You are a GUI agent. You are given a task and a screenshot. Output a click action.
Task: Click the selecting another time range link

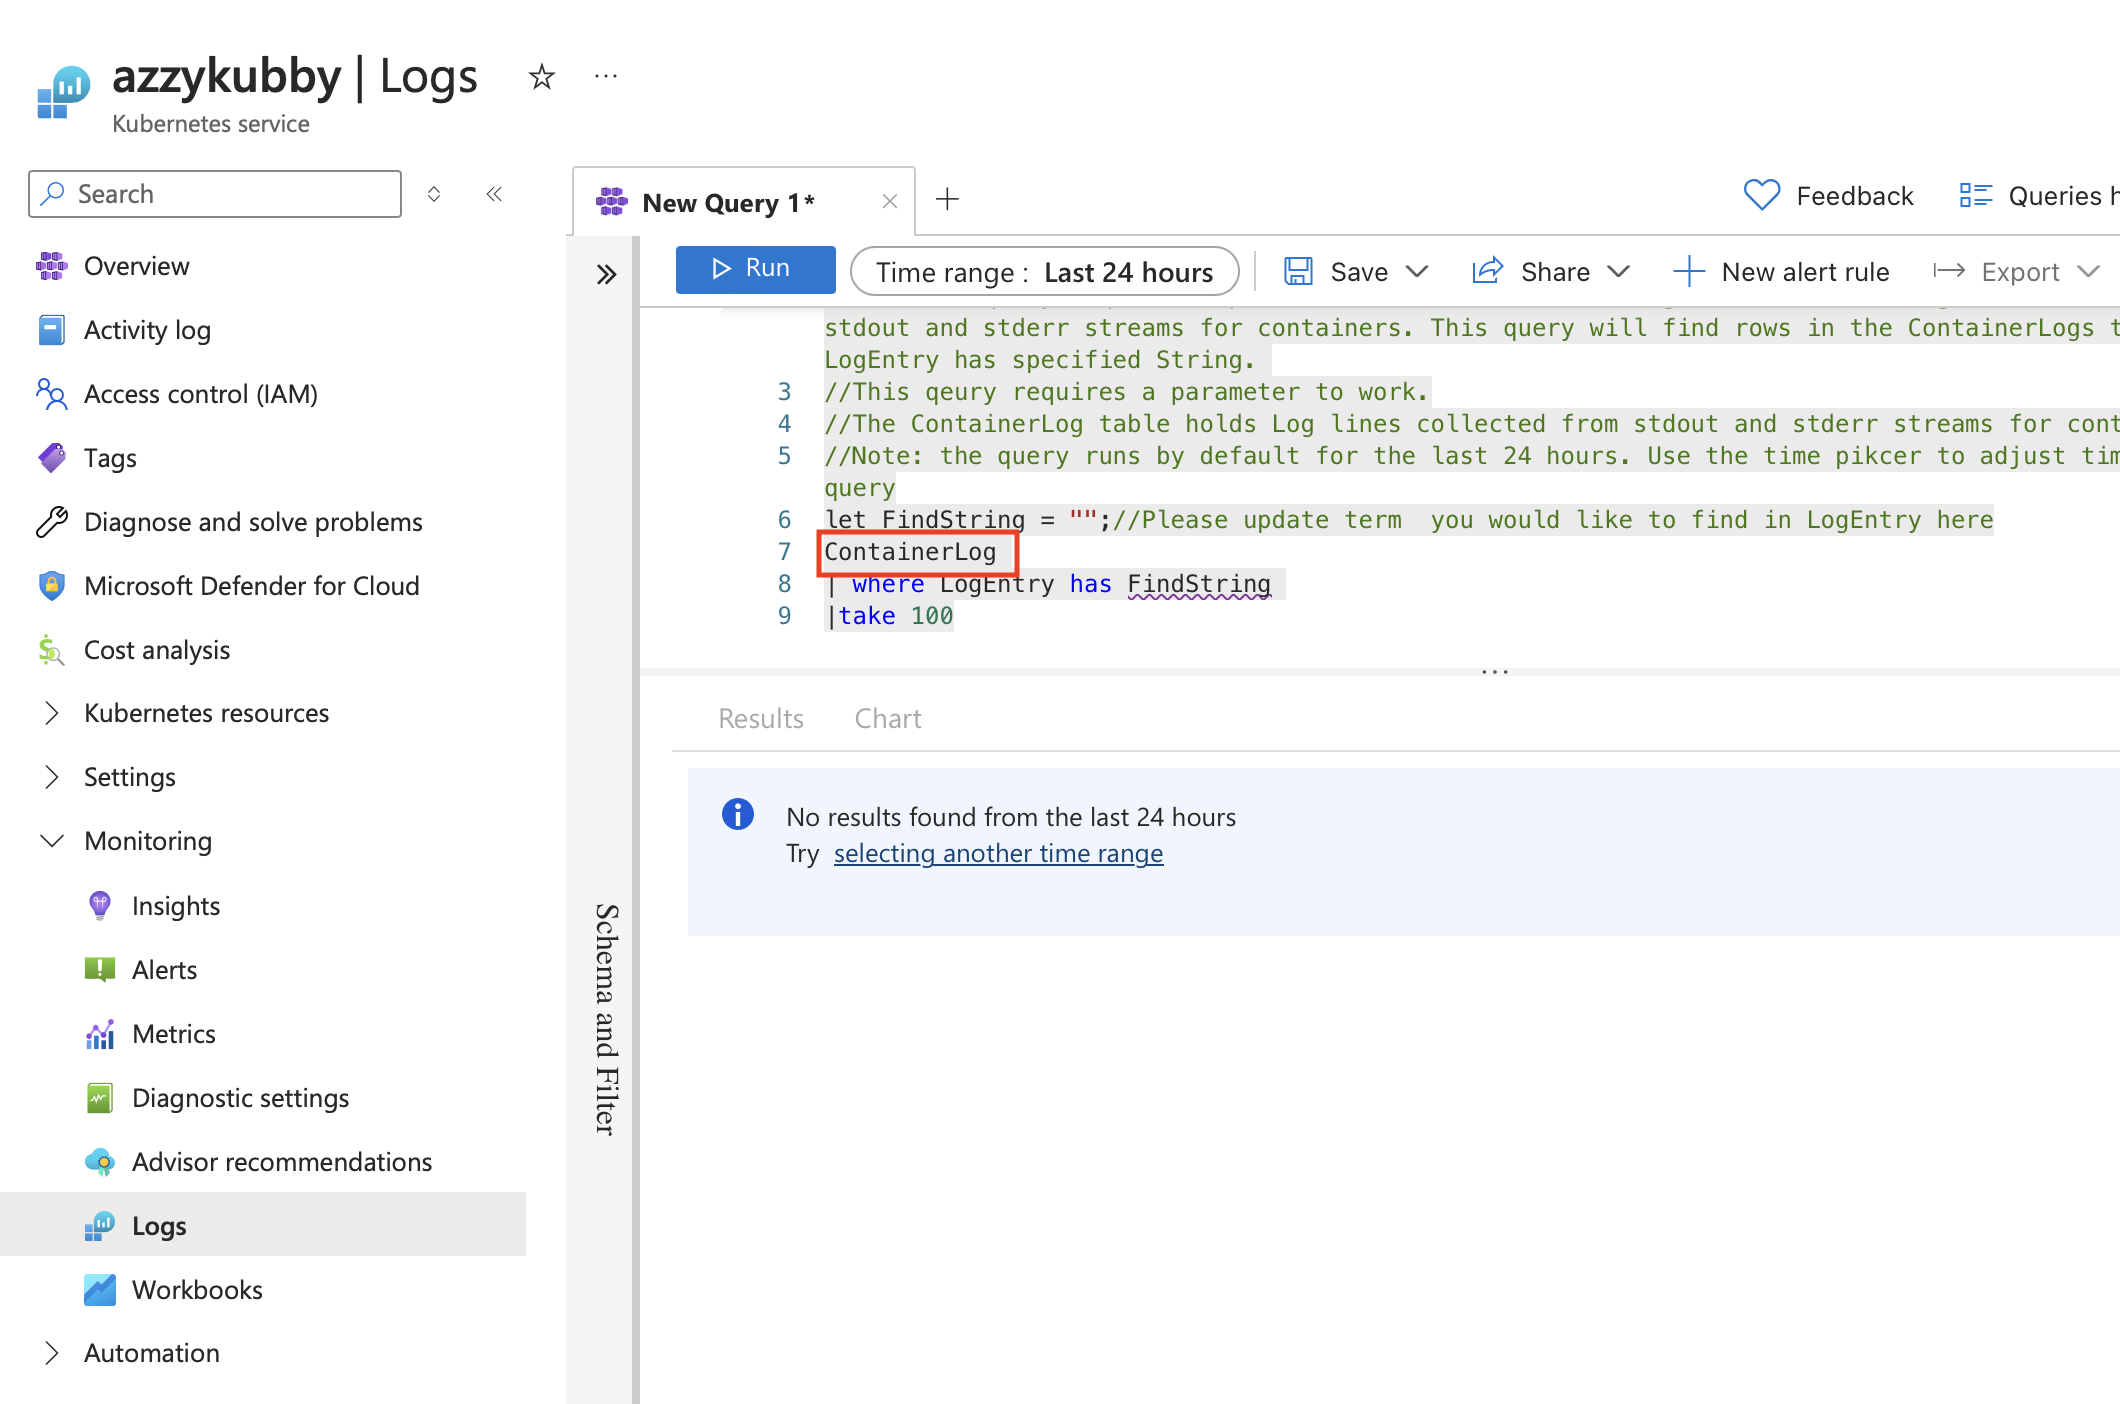(998, 853)
